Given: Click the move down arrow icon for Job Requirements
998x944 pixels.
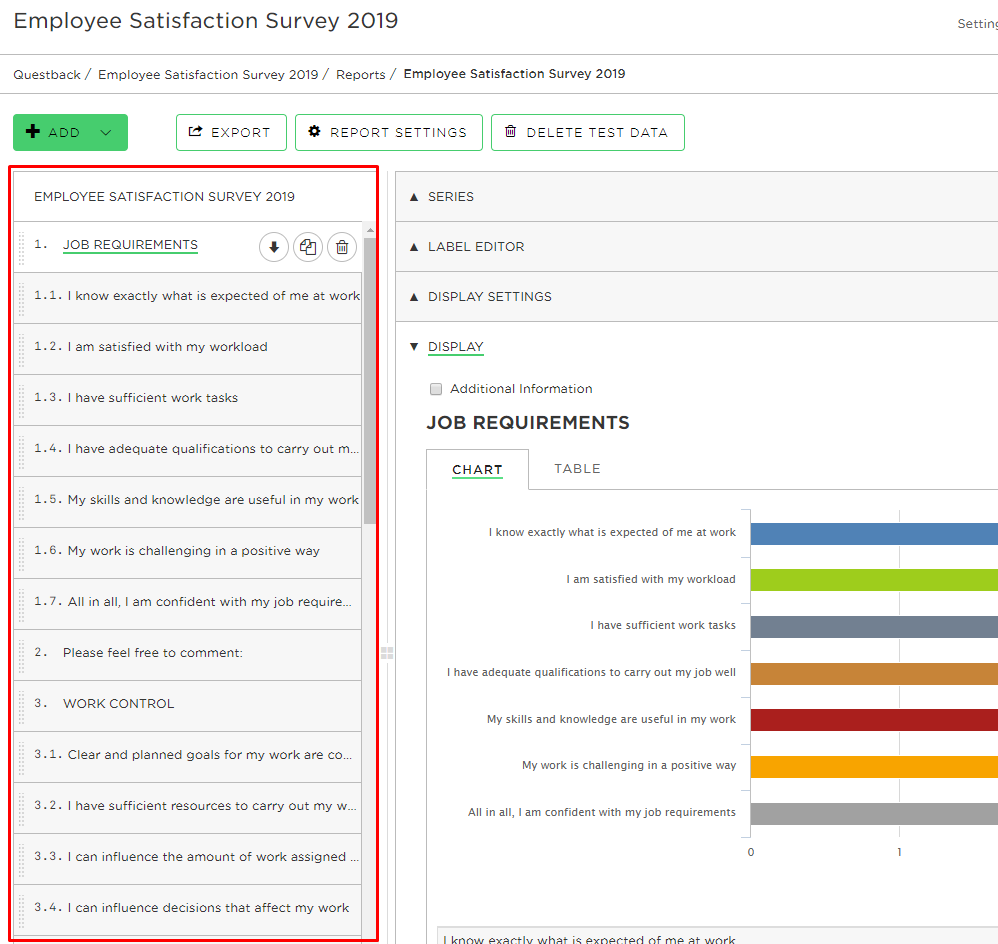Looking at the screenshot, I should [x=274, y=247].
